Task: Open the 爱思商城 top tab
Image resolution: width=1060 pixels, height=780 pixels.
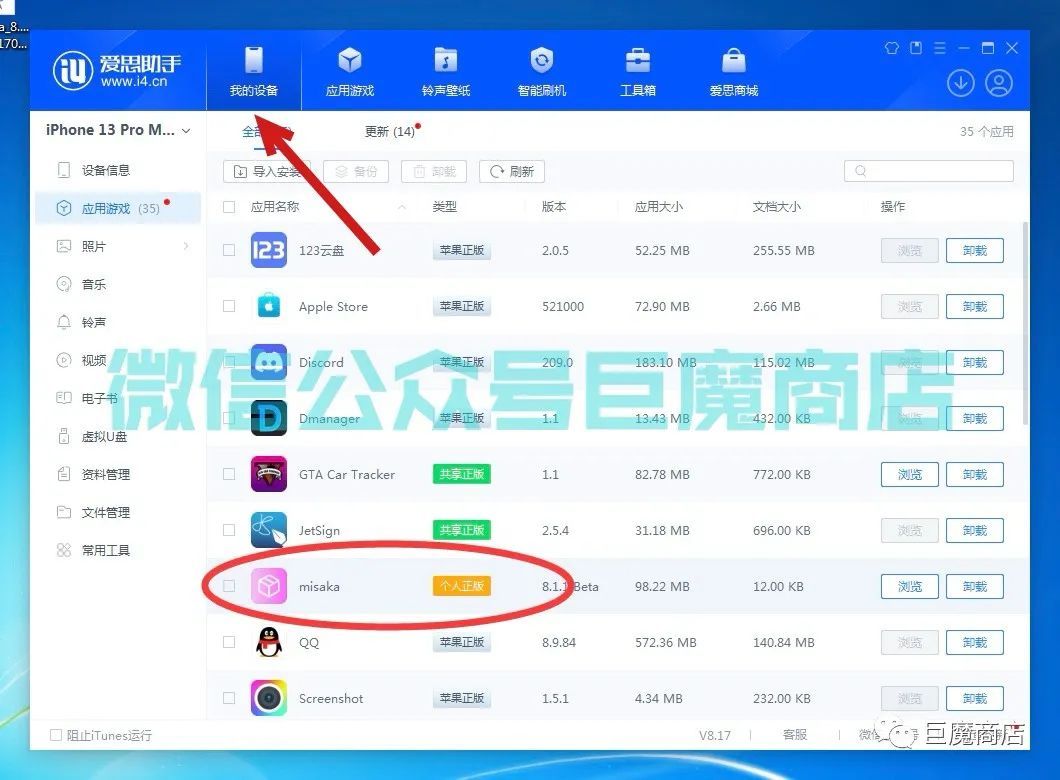Action: coord(733,71)
